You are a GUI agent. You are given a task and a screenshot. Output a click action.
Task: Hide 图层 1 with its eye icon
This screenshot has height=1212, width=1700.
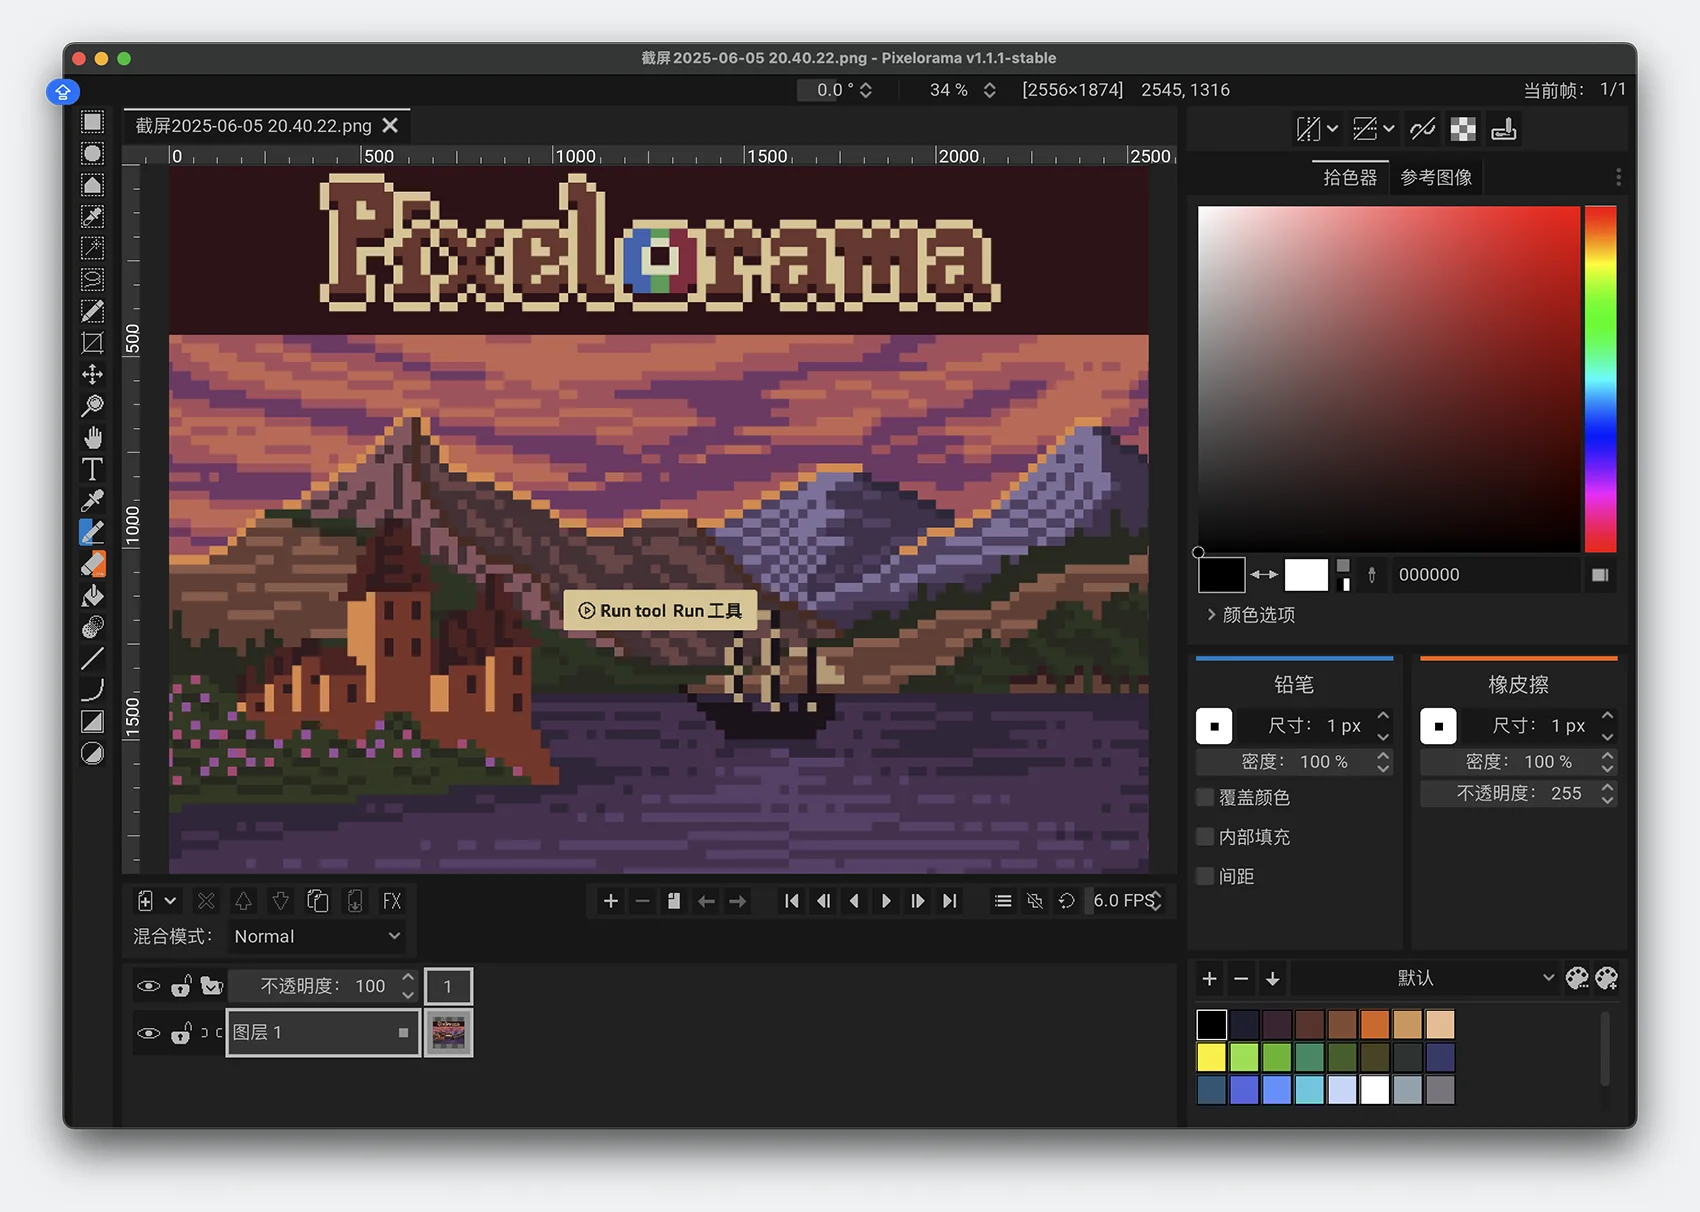(148, 1033)
